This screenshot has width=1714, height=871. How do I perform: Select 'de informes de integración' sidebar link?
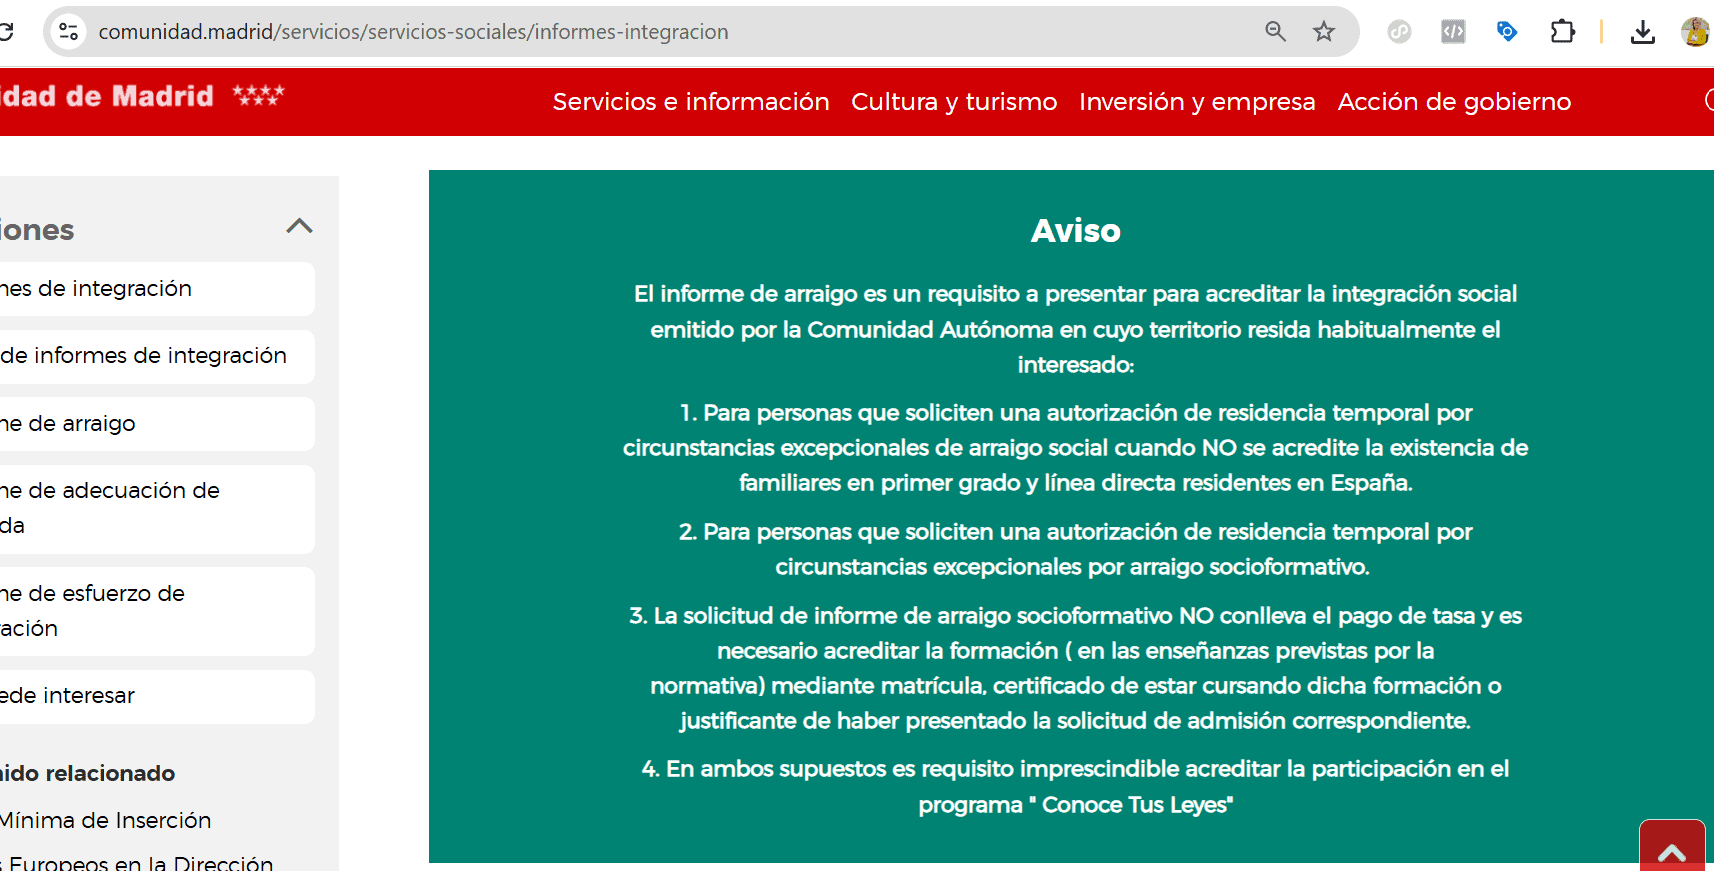(145, 356)
